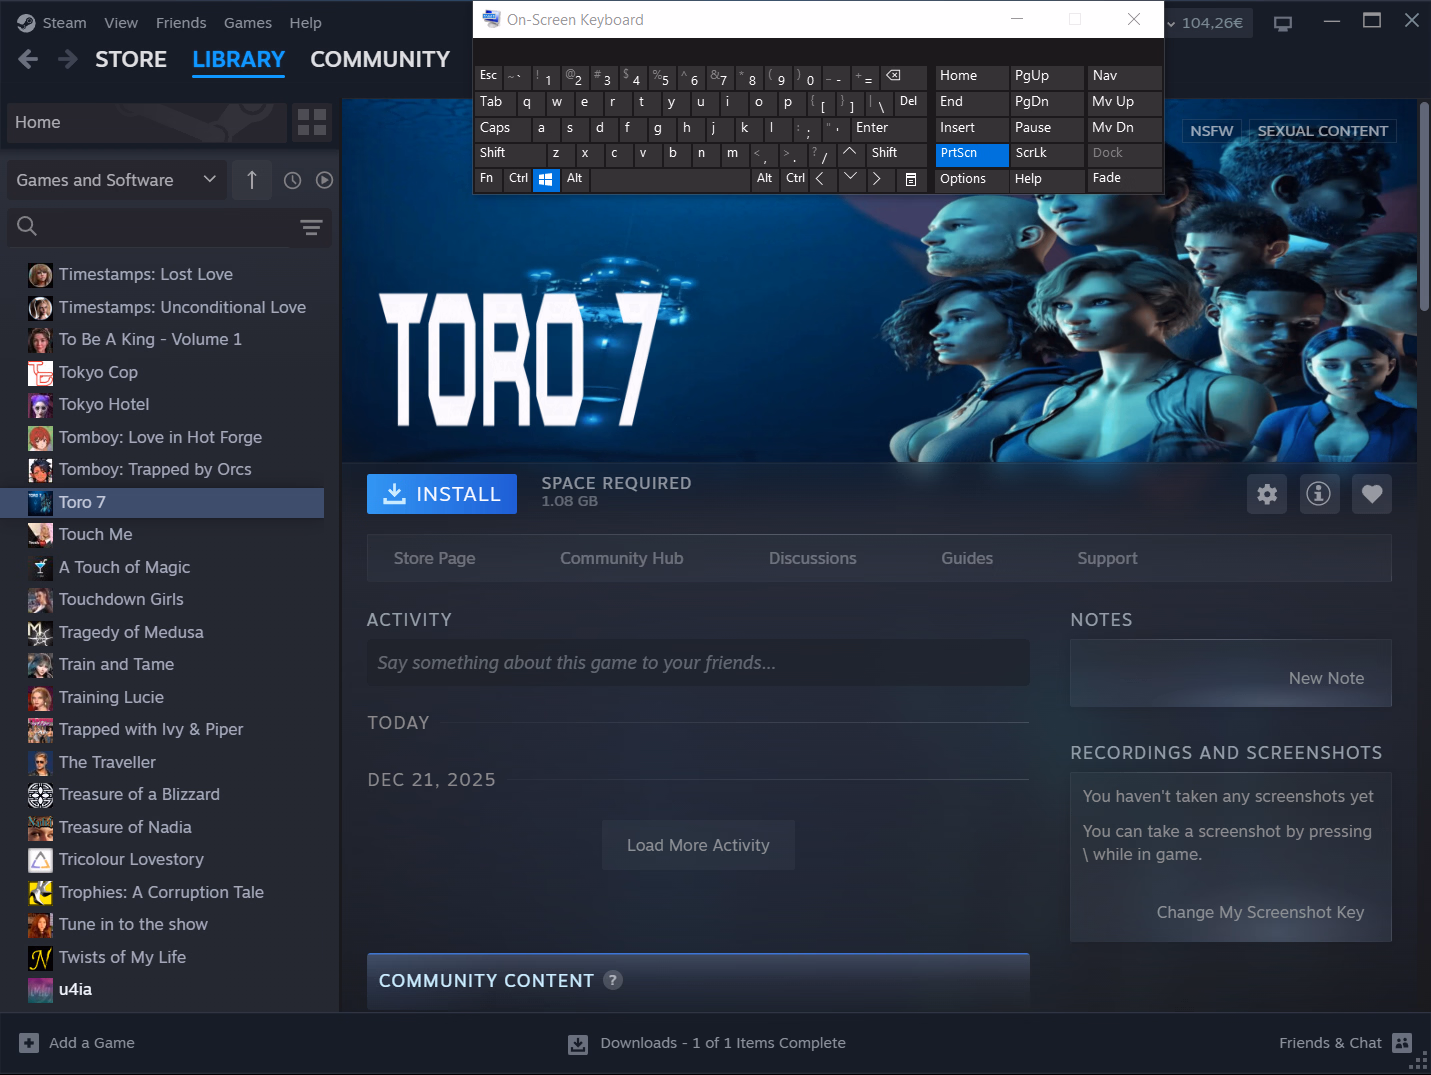Show Toro 7 game info icon
This screenshot has width=1431, height=1075.
click(1319, 494)
